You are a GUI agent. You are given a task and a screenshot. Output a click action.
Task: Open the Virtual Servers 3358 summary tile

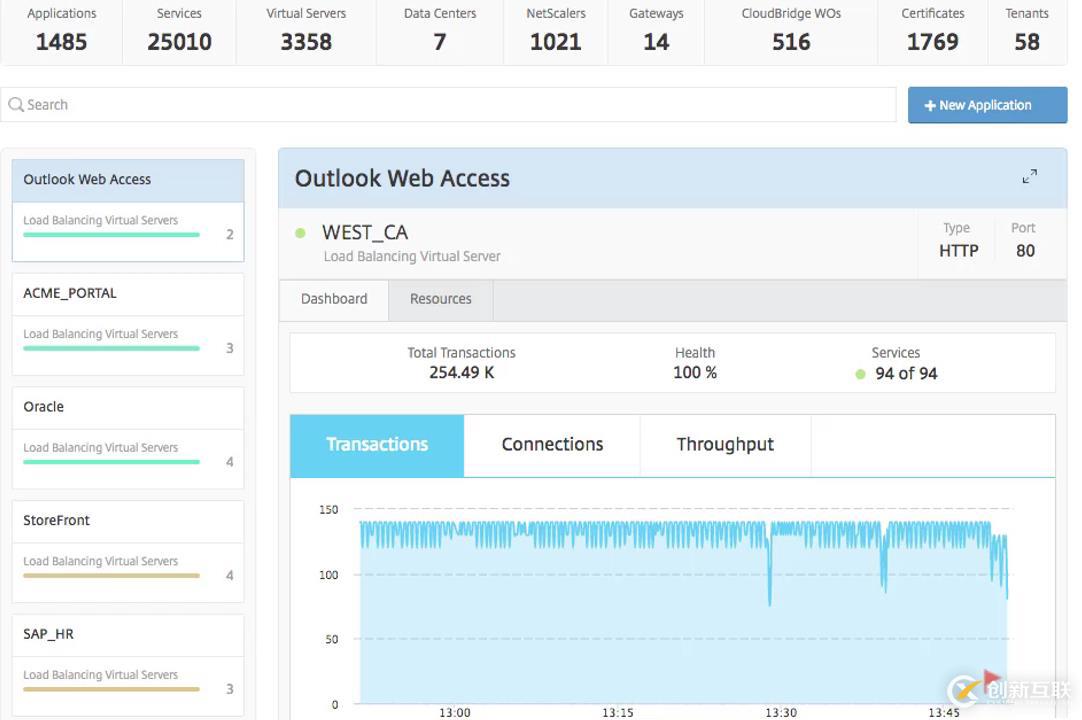pos(306,31)
